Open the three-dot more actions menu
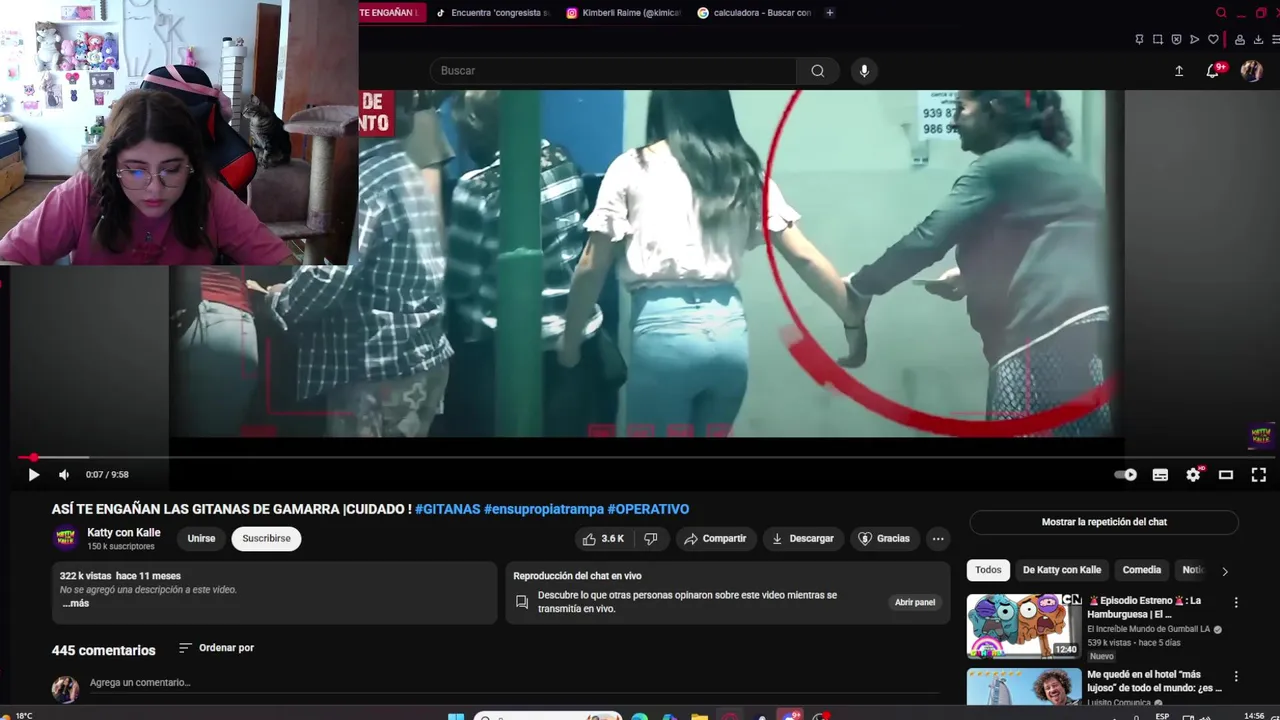The width and height of the screenshot is (1280, 720). tap(938, 539)
